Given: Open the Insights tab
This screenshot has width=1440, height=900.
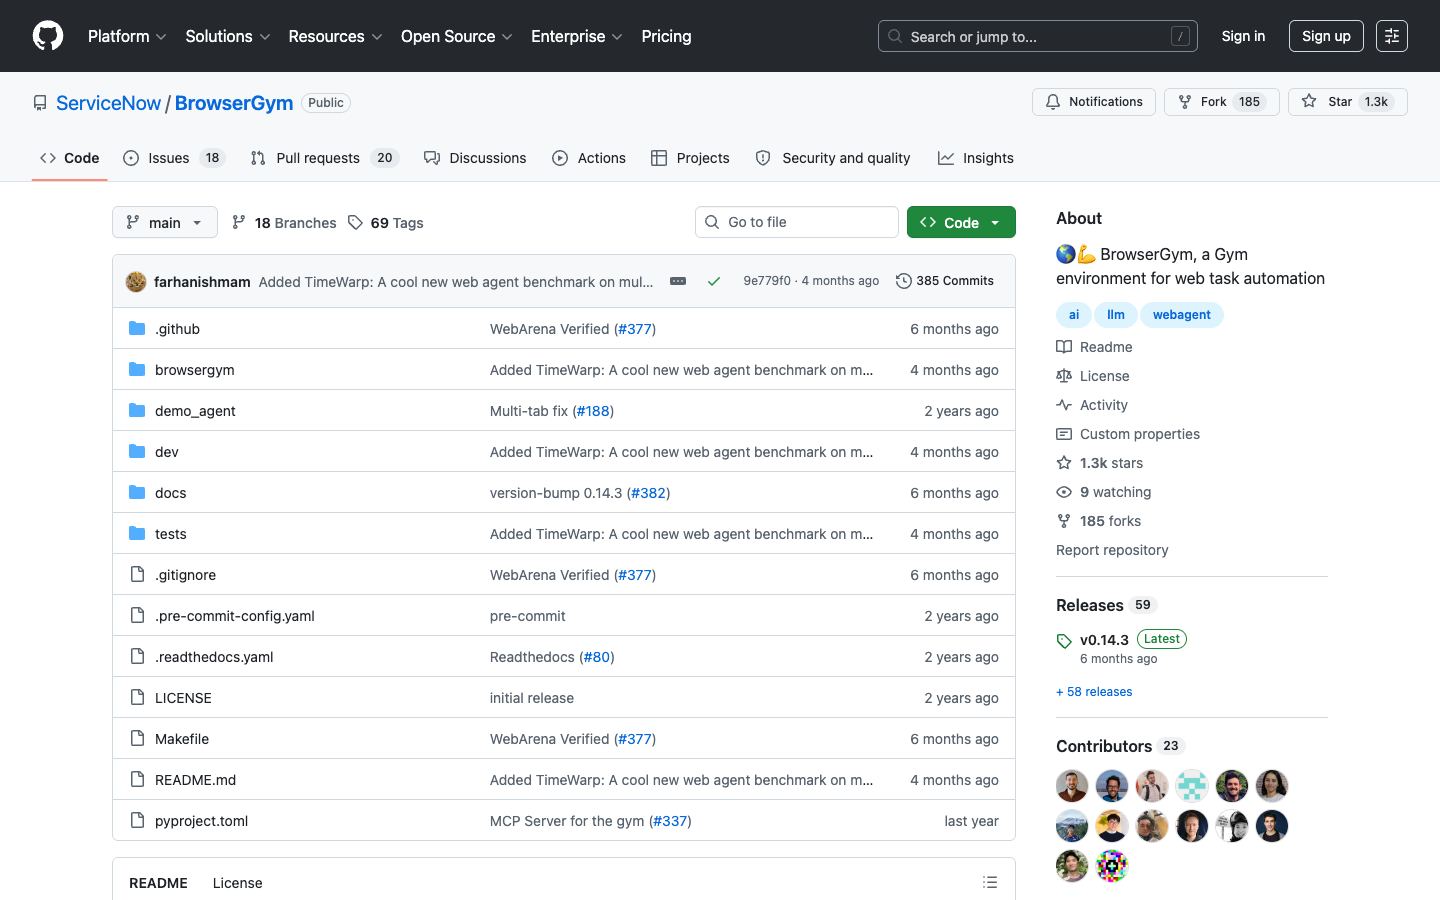Looking at the screenshot, I should pos(976,158).
